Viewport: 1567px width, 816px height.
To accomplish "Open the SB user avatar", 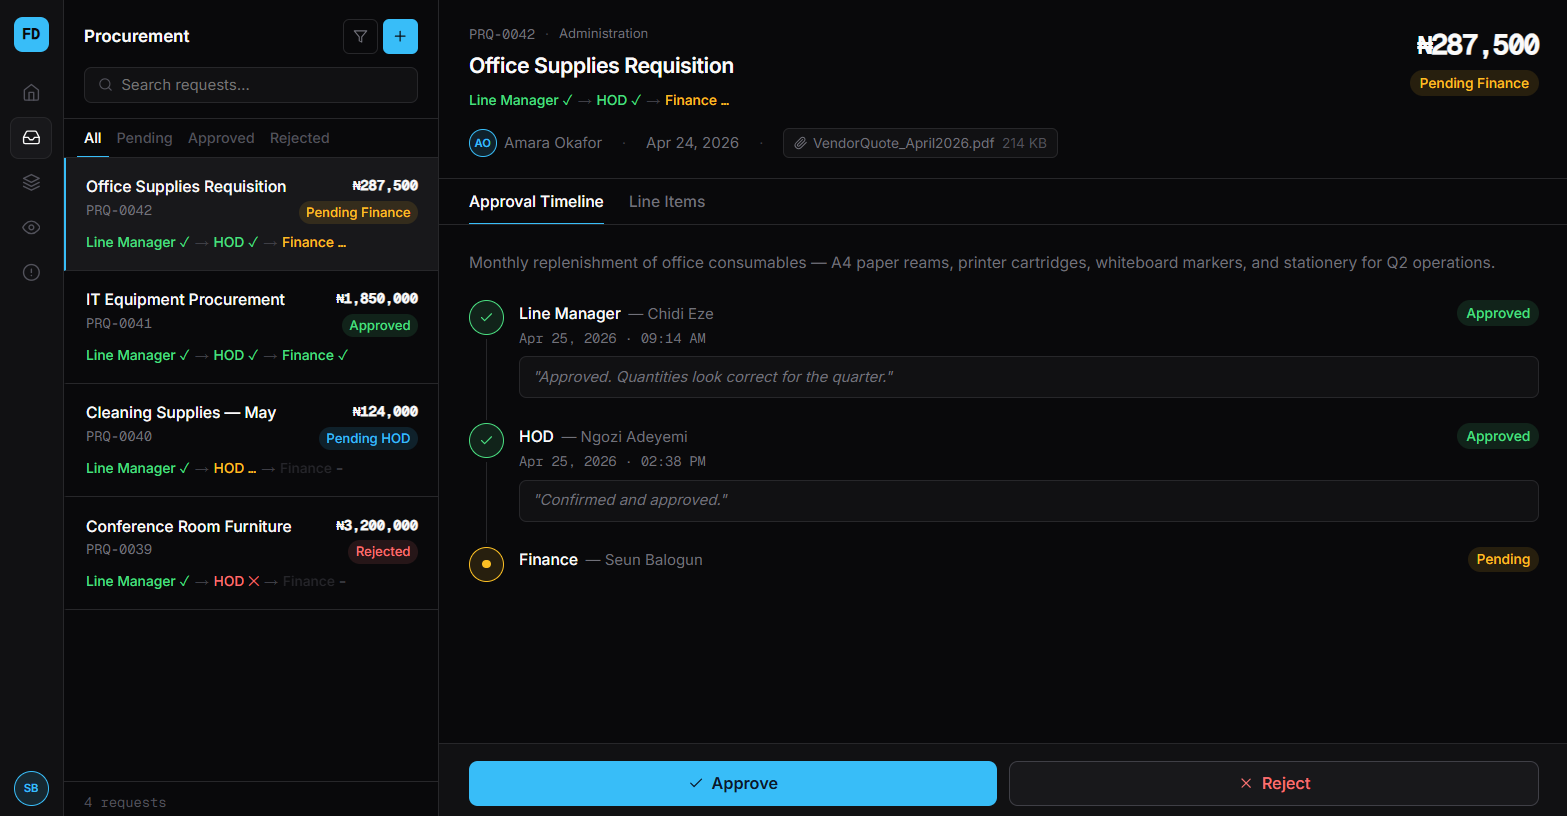I will pos(31,788).
